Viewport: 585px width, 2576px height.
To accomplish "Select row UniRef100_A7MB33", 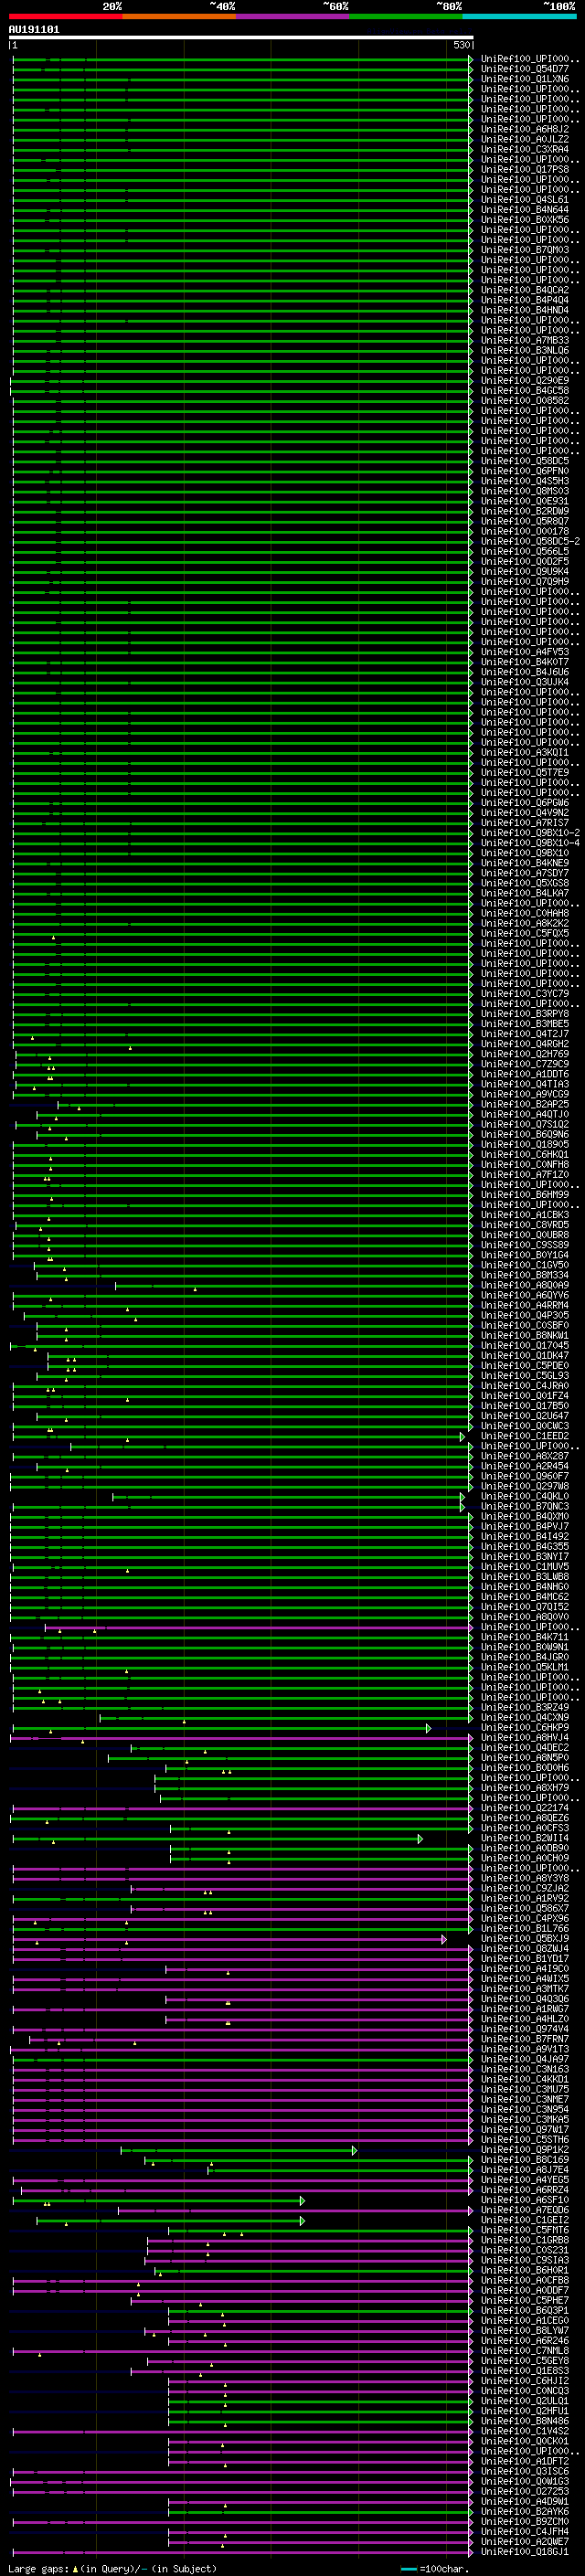I will (525, 341).
